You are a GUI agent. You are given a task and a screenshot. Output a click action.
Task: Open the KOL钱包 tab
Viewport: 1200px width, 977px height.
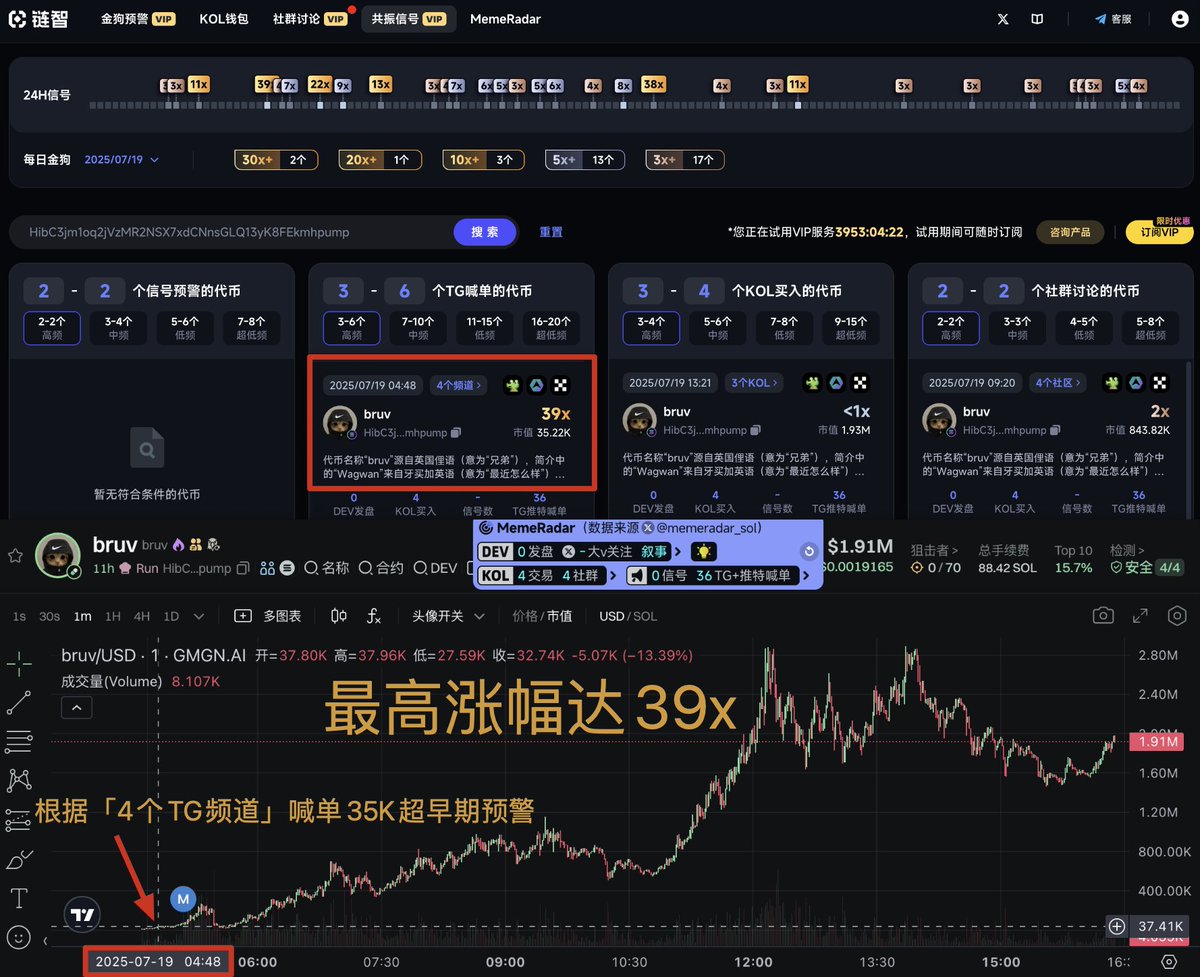[224, 19]
